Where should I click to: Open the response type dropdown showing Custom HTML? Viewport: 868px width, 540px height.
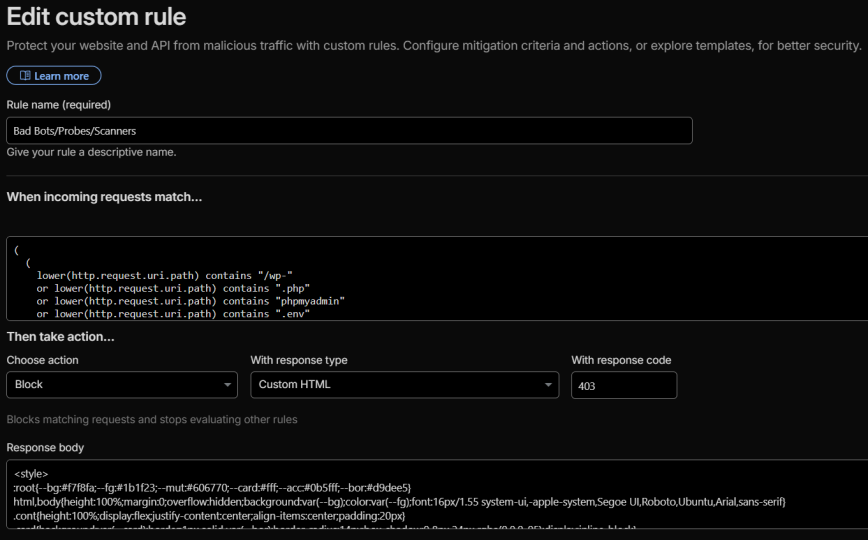click(404, 385)
